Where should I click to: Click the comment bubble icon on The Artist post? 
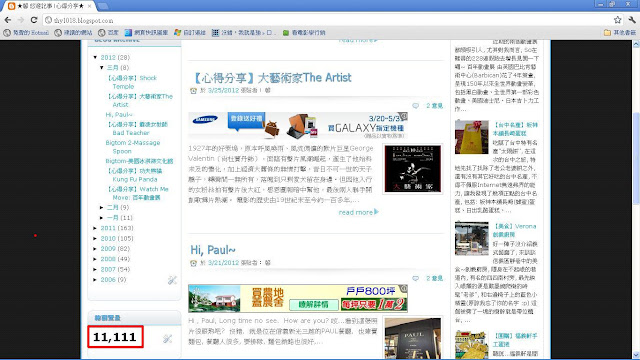click(x=416, y=106)
